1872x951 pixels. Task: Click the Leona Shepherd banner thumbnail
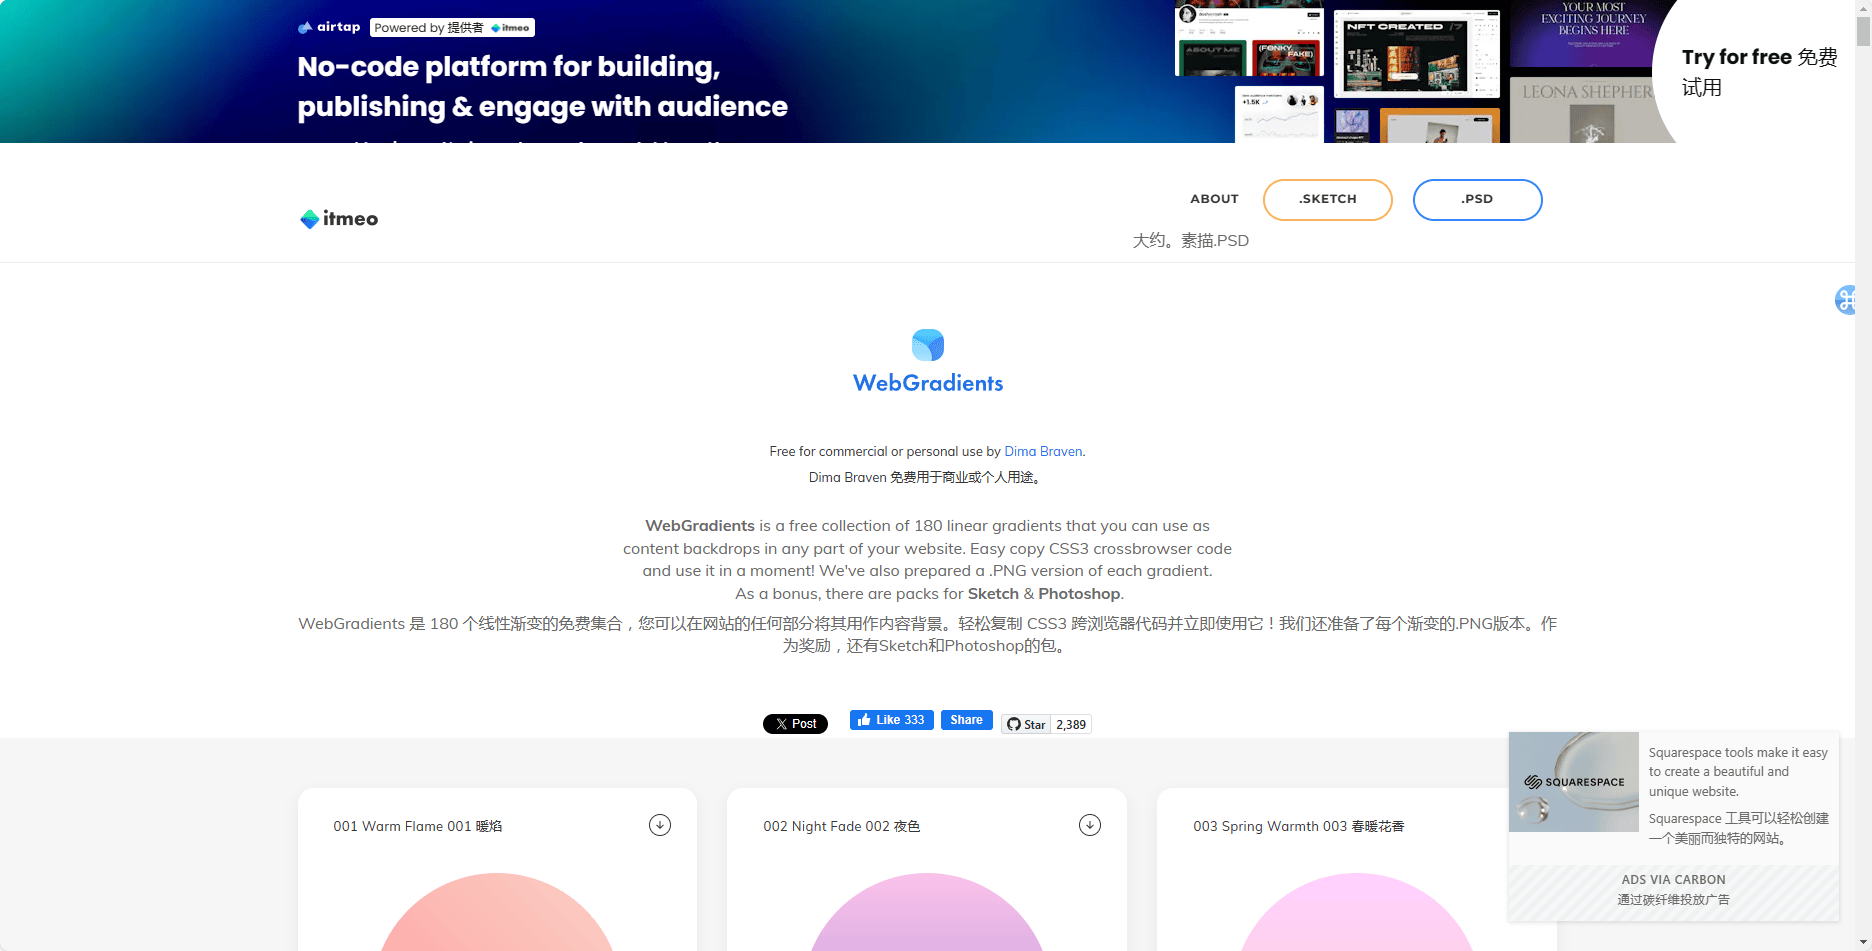[1582, 110]
